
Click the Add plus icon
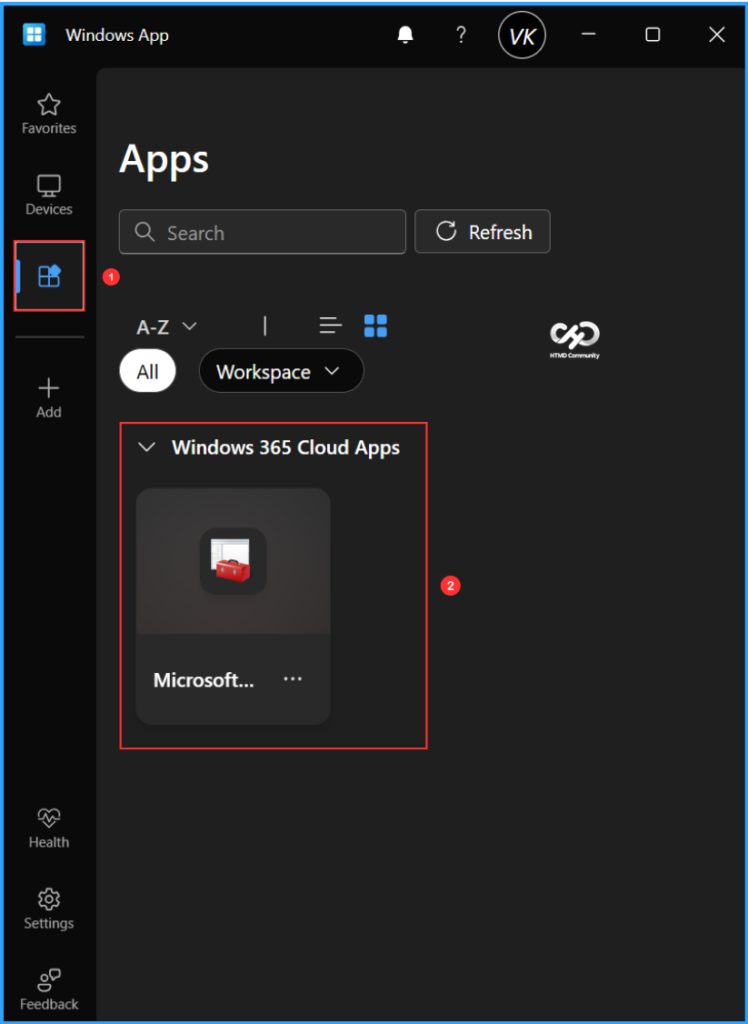click(x=48, y=388)
